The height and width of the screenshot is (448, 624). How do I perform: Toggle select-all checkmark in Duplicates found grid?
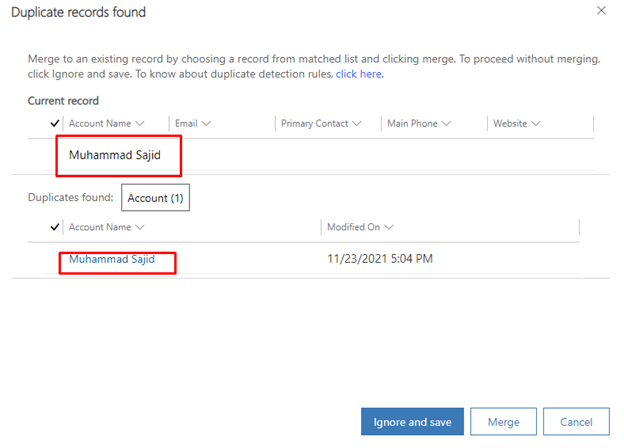(x=55, y=227)
